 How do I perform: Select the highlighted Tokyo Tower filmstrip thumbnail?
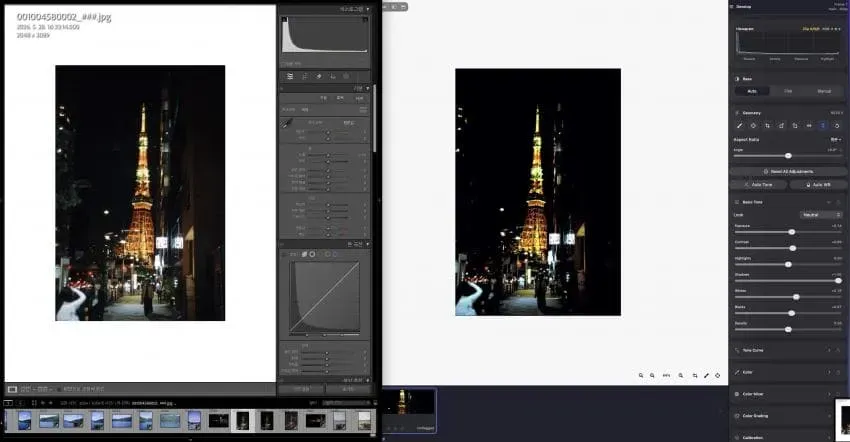pos(243,420)
